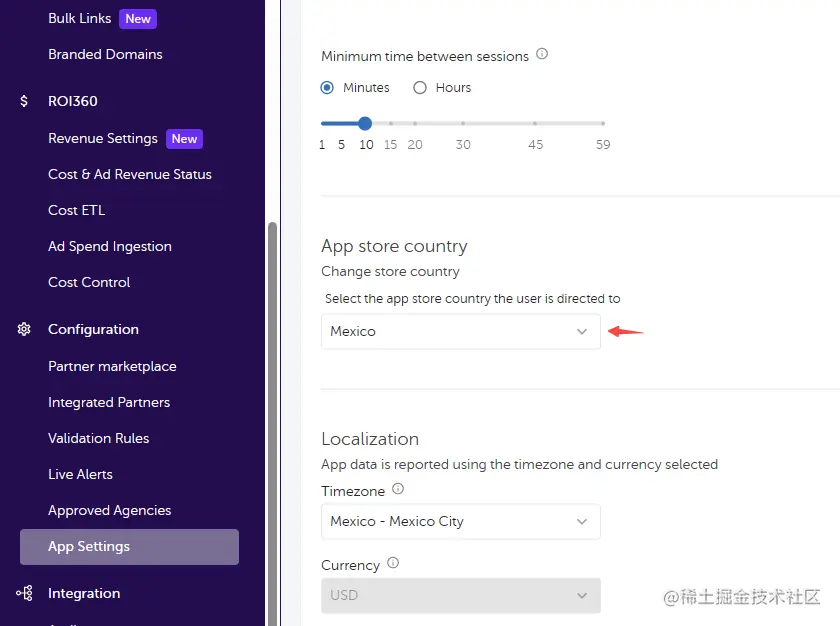This screenshot has width=840, height=626.
Task: Click the Integration section header
Action: (x=84, y=593)
